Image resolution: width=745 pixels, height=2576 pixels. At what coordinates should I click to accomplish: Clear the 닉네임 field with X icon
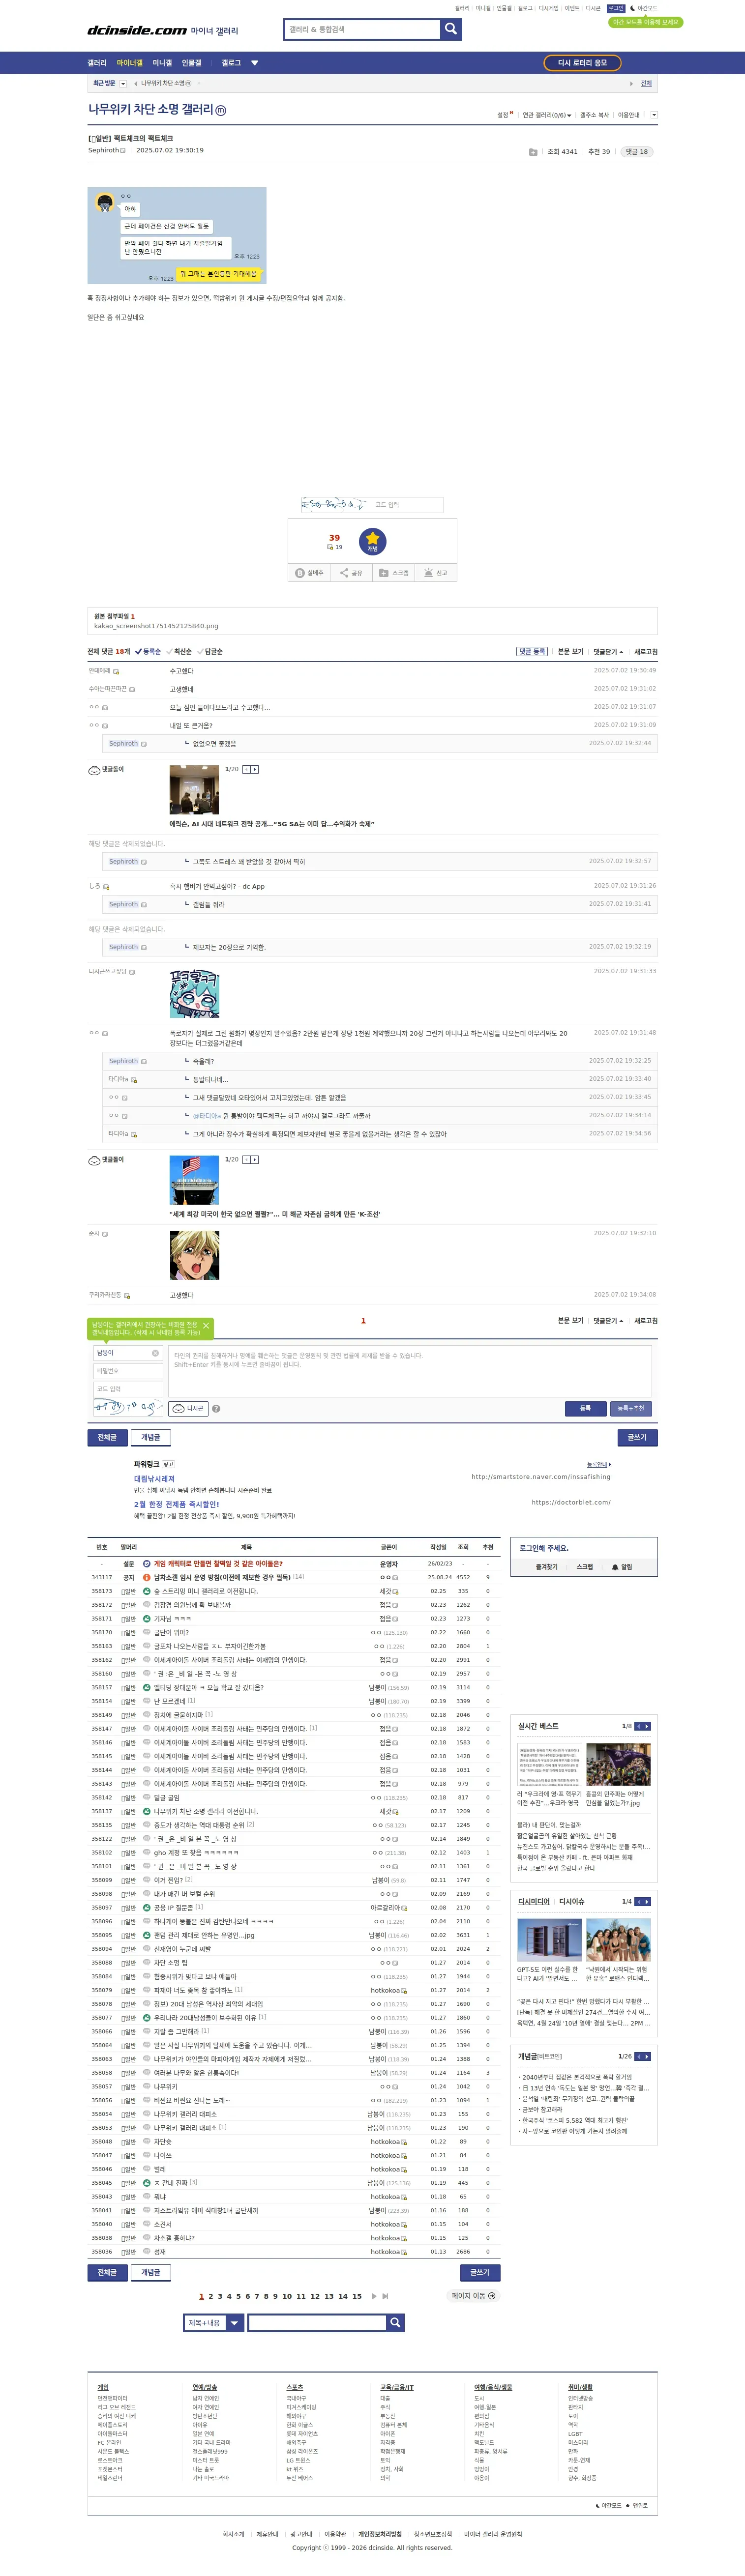coord(155,1353)
